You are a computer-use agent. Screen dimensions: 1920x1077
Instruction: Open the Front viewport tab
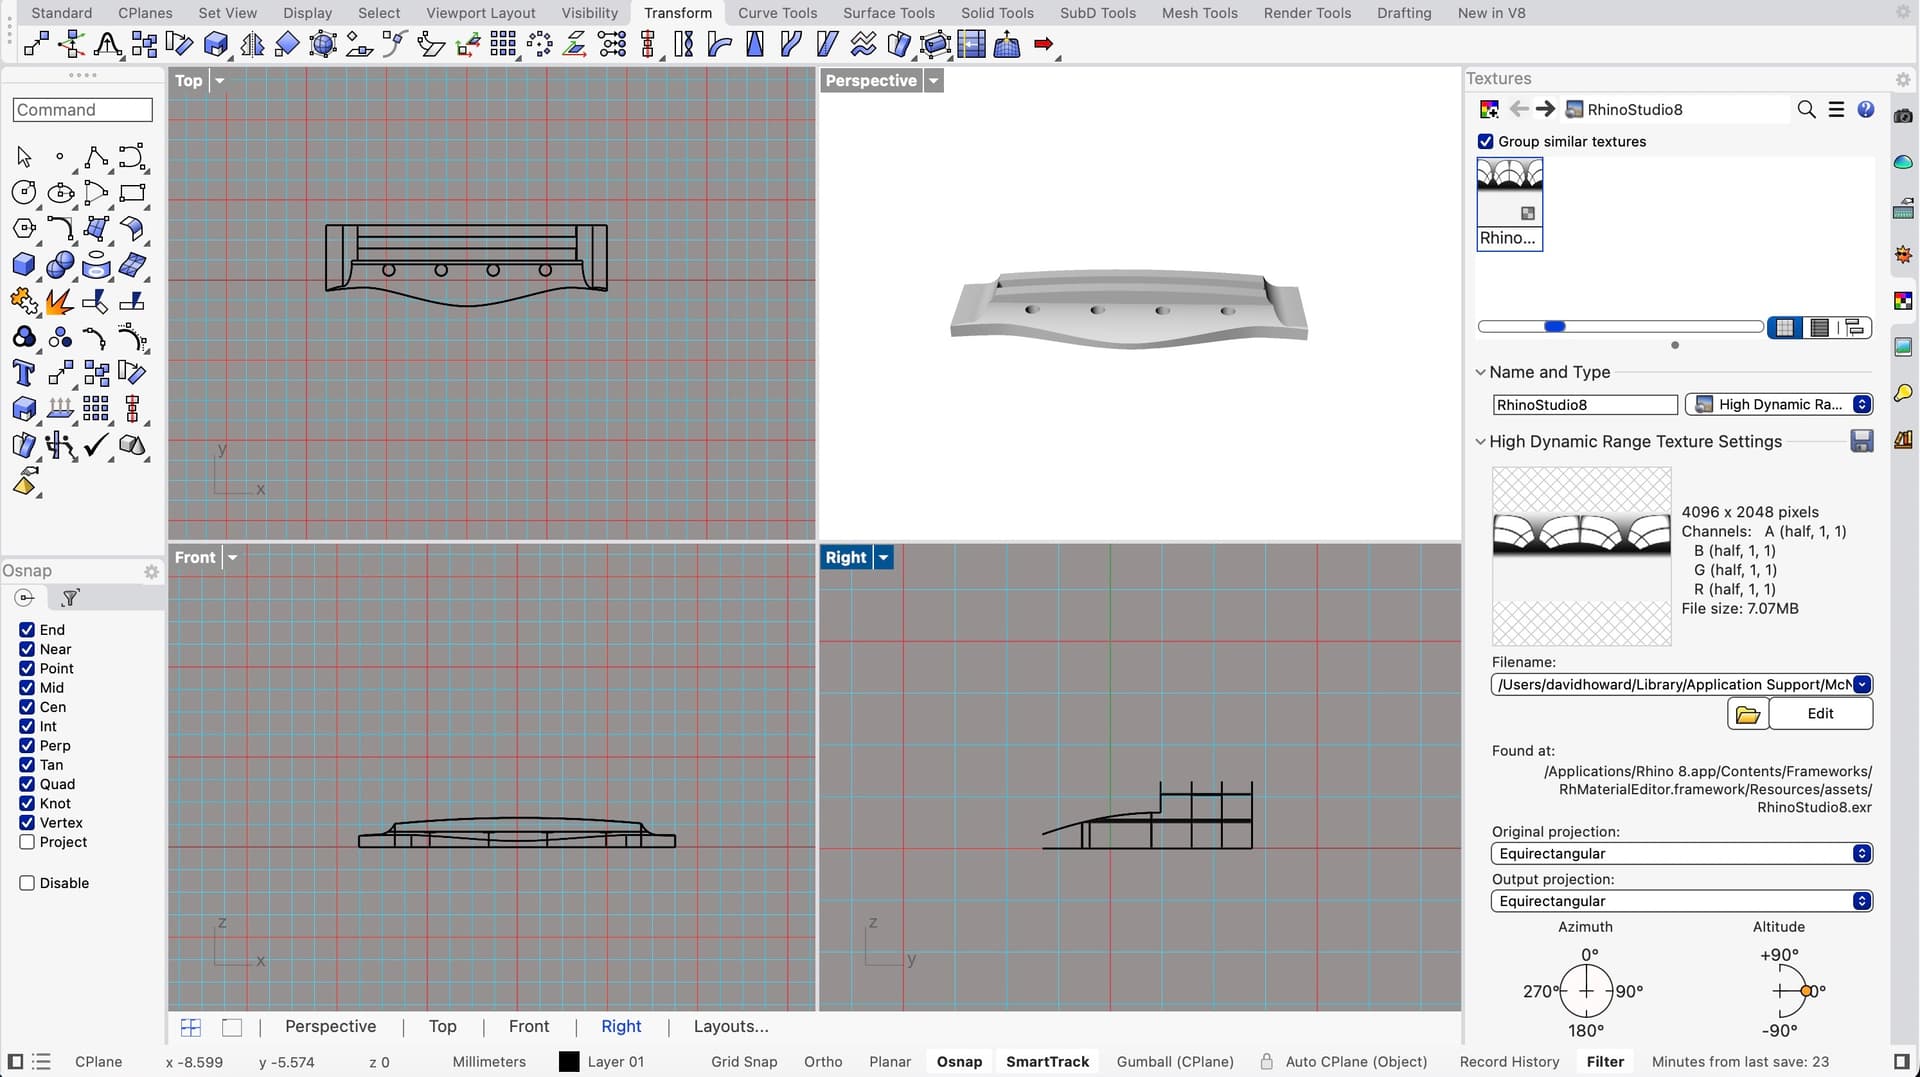[x=528, y=1026]
